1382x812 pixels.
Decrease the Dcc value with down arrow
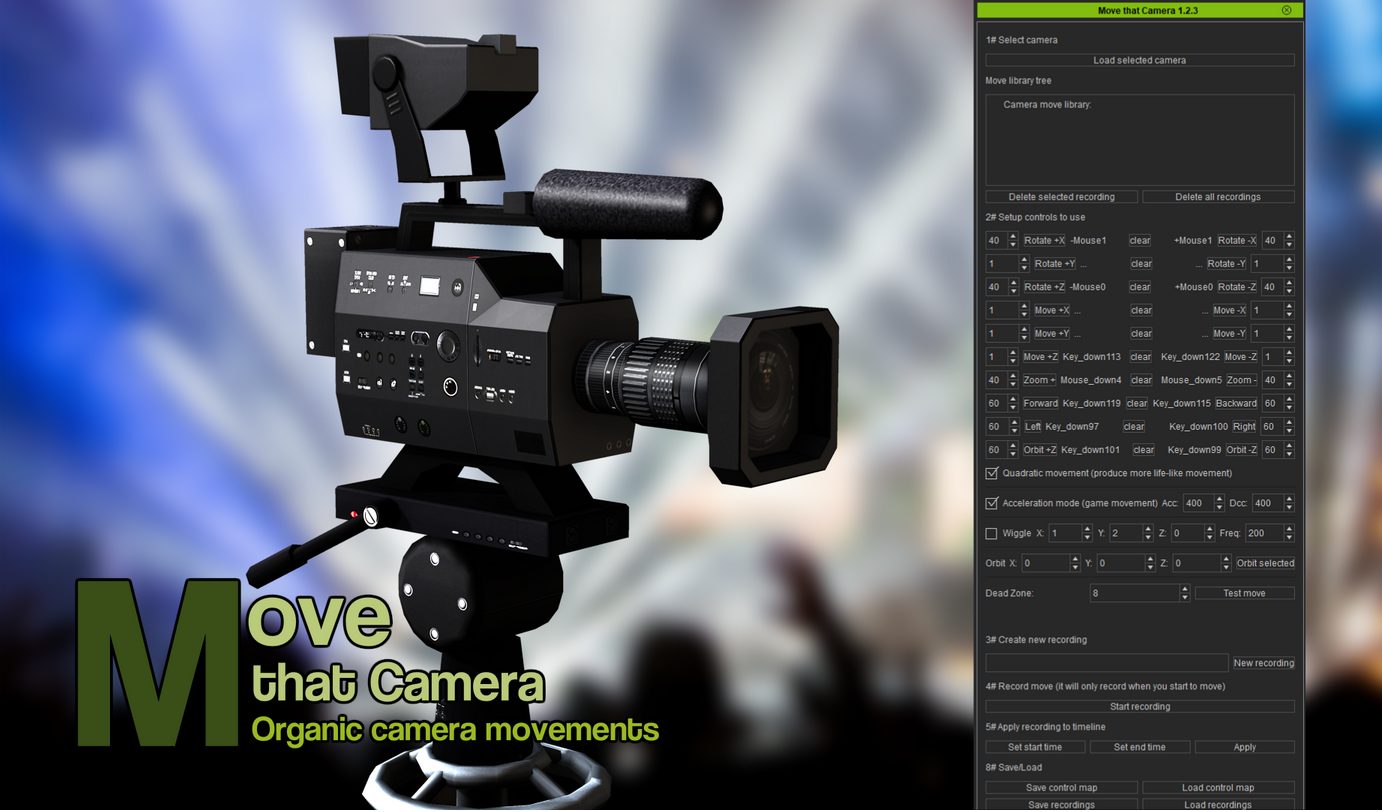coord(1289,507)
